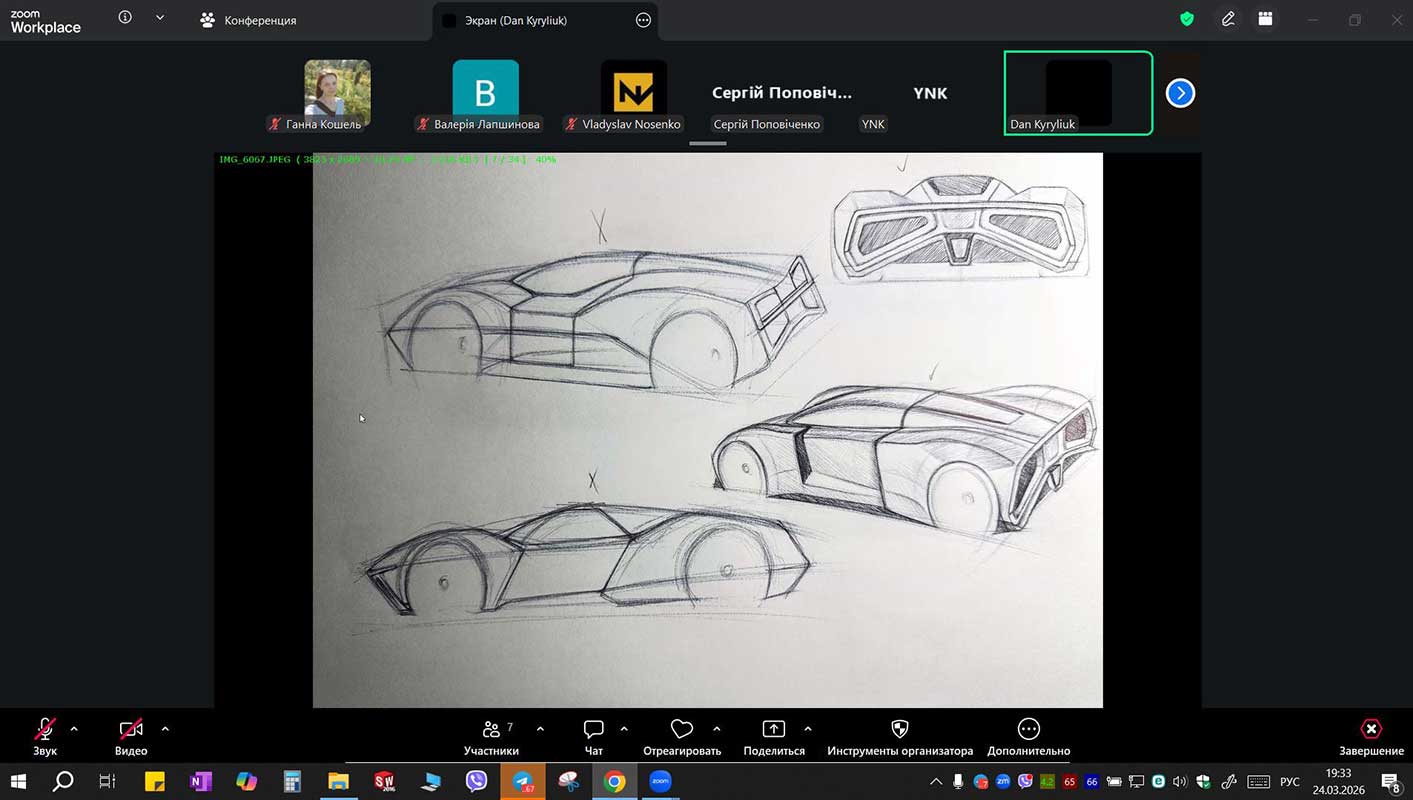Click the Завершение end meeting button
Screen dimensions: 1413x800
(x=1371, y=736)
